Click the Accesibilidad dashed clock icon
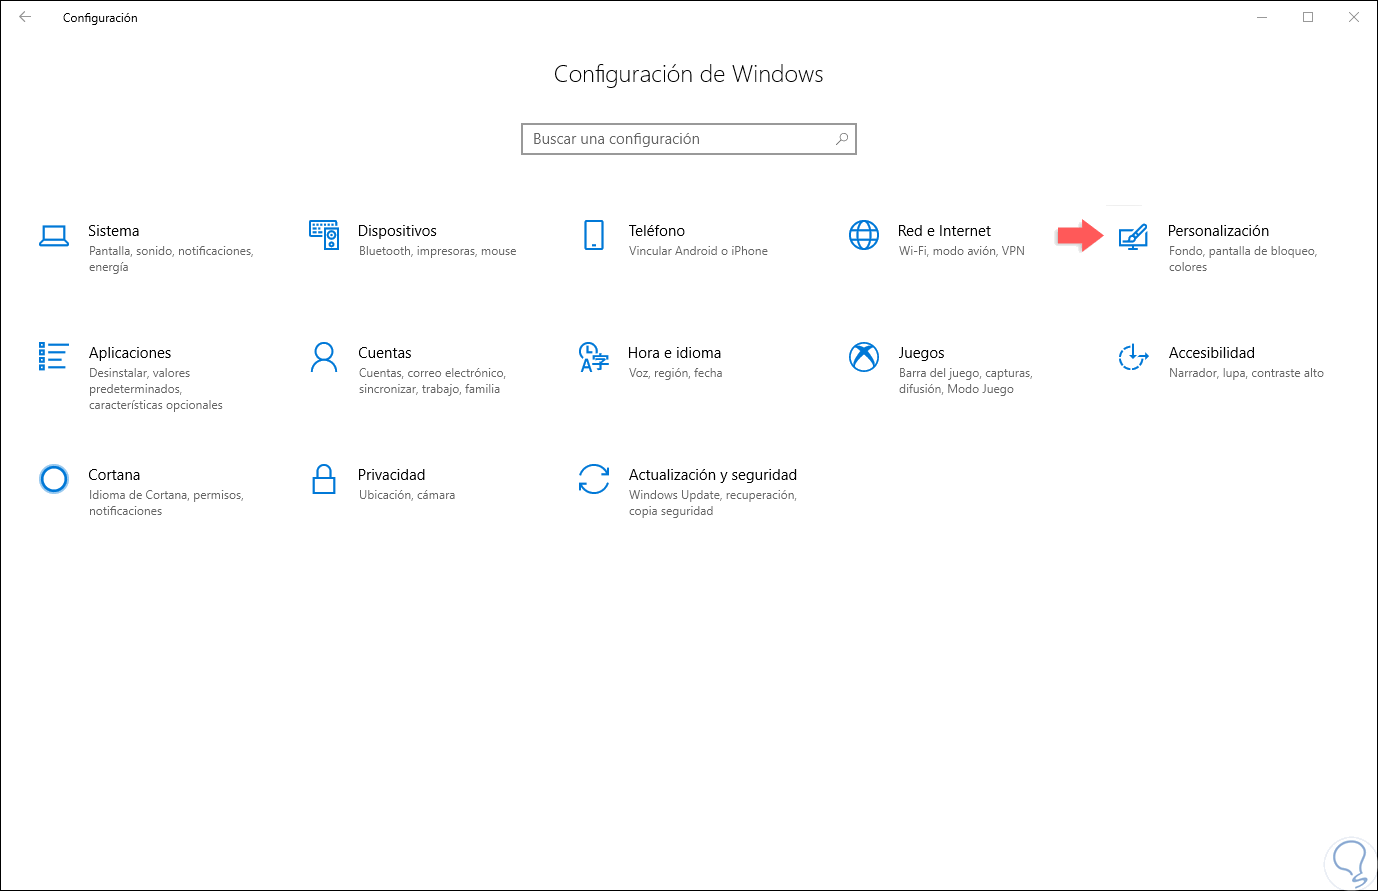Screen dimensions: 1378x891 (x=1133, y=357)
